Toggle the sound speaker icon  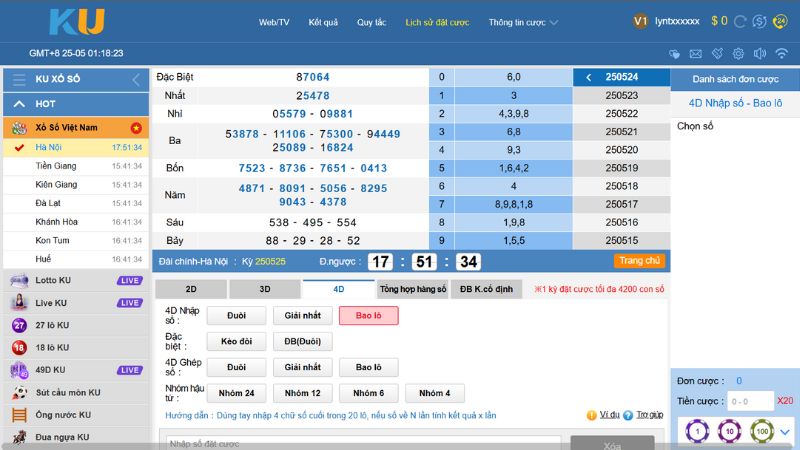point(760,54)
